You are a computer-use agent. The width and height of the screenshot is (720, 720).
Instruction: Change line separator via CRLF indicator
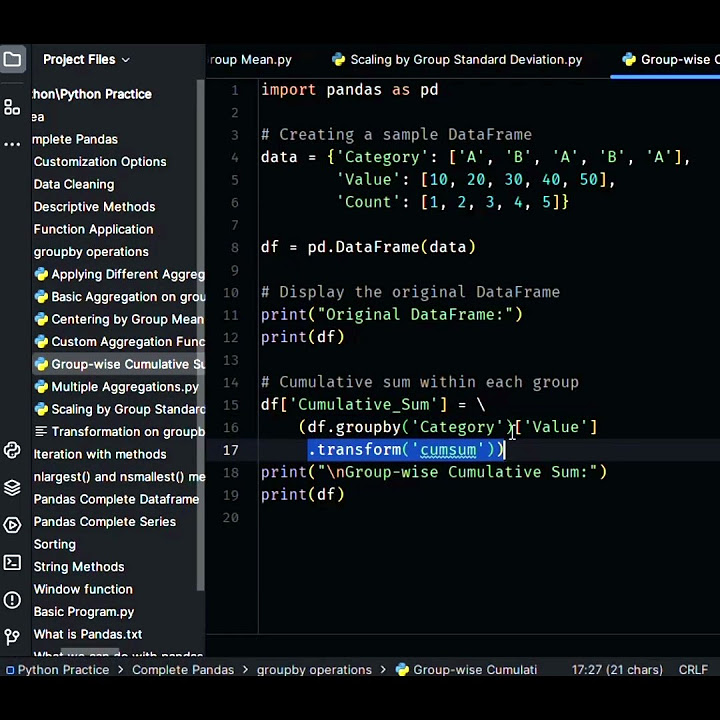pos(693,669)
